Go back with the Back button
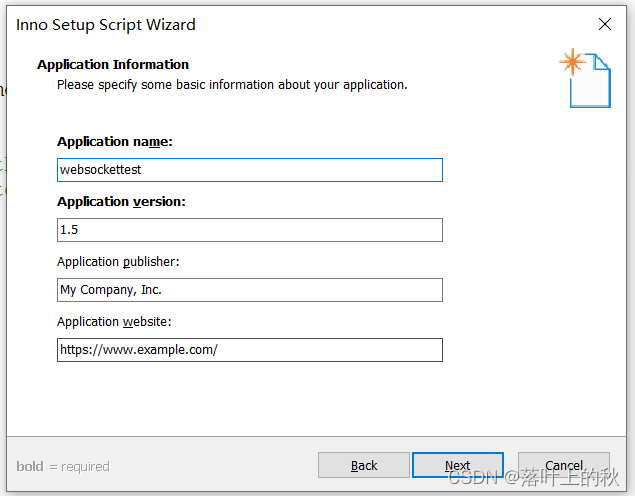The width and height of the screenshot is (635, 496). pos(364,465)
